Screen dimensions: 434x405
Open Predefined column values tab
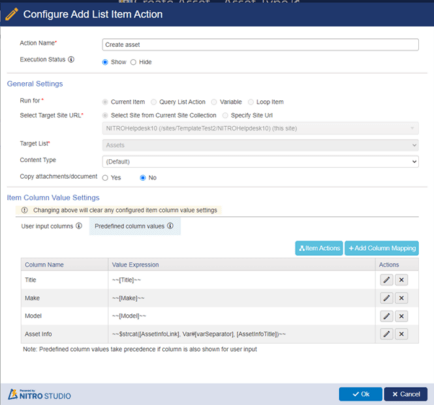(135, 226)
